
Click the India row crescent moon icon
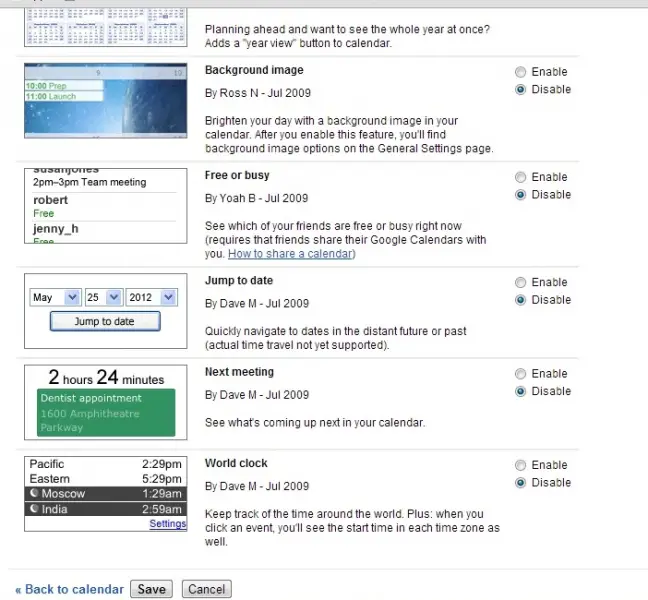pos(34,509)
